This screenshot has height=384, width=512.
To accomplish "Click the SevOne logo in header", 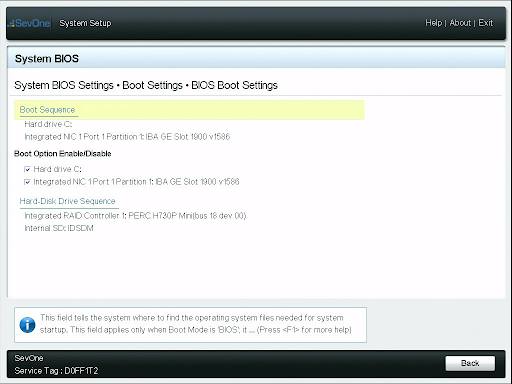I will (x=29, y=23).
